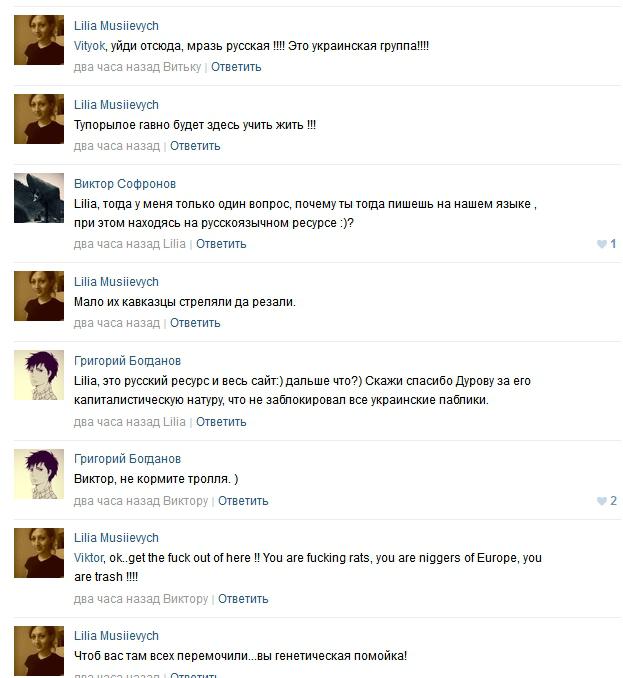Click the 'Viktor' mention in English comment
The image size is (623, 678).
point(89,558)
